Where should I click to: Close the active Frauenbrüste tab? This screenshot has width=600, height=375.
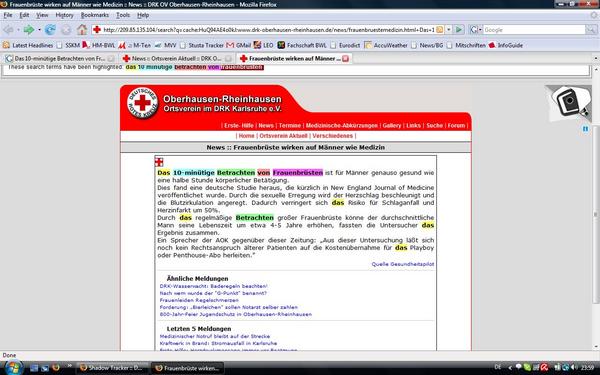(x=346, y=59)
